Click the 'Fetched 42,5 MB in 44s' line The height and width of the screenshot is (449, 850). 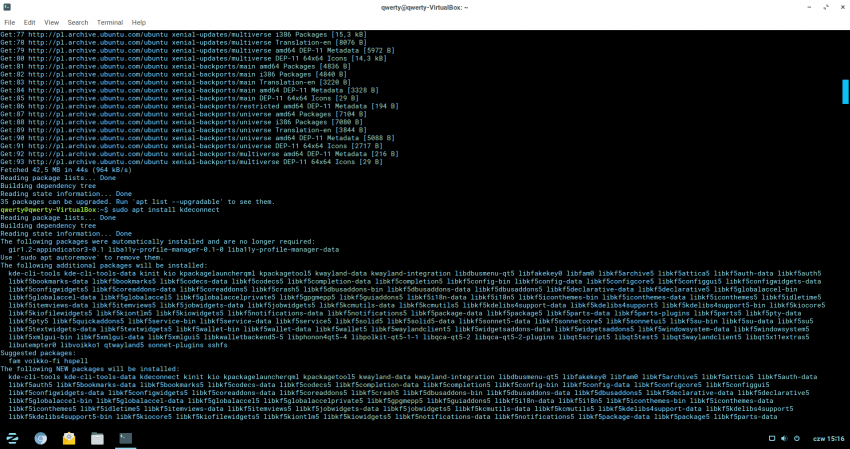click(66, 170)
